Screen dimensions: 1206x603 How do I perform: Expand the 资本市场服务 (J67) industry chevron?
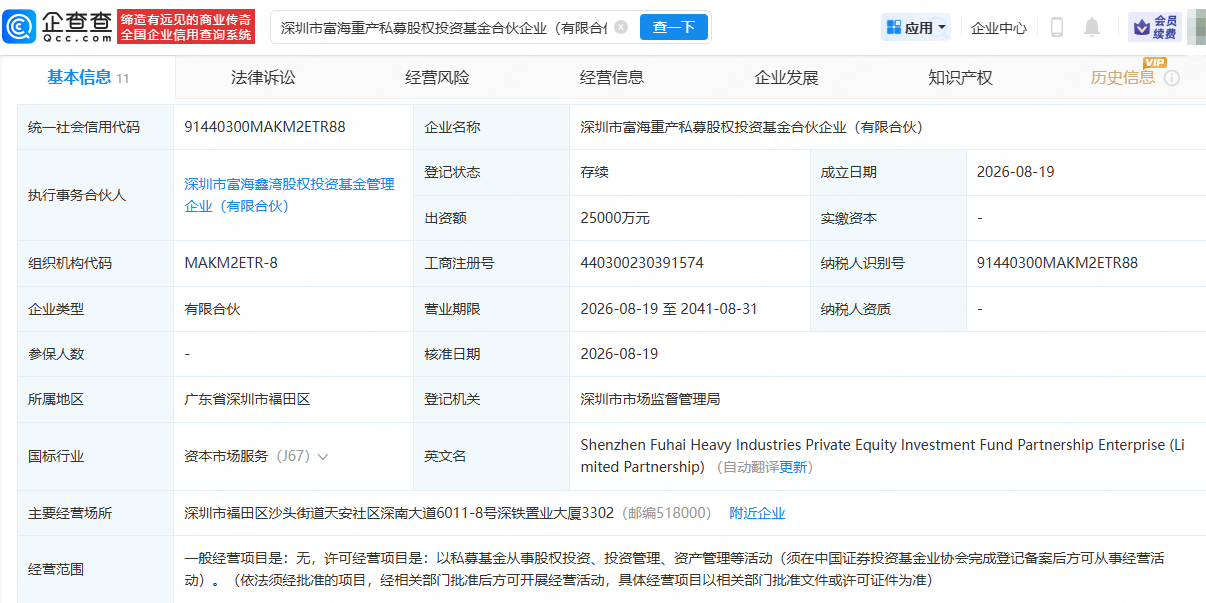322,456
